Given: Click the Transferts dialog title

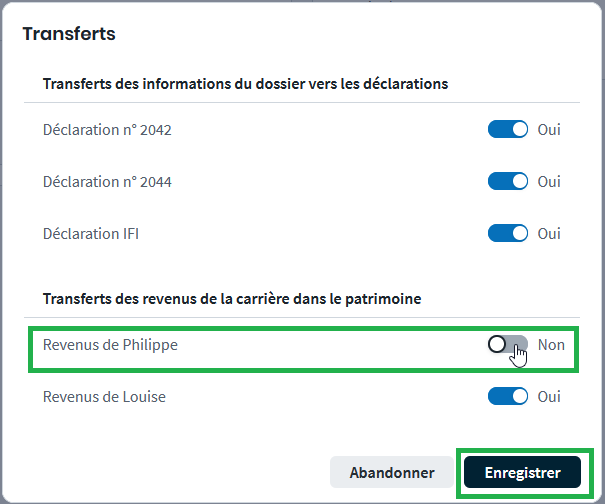Looking at the screenshot, I should click(69, 34).
